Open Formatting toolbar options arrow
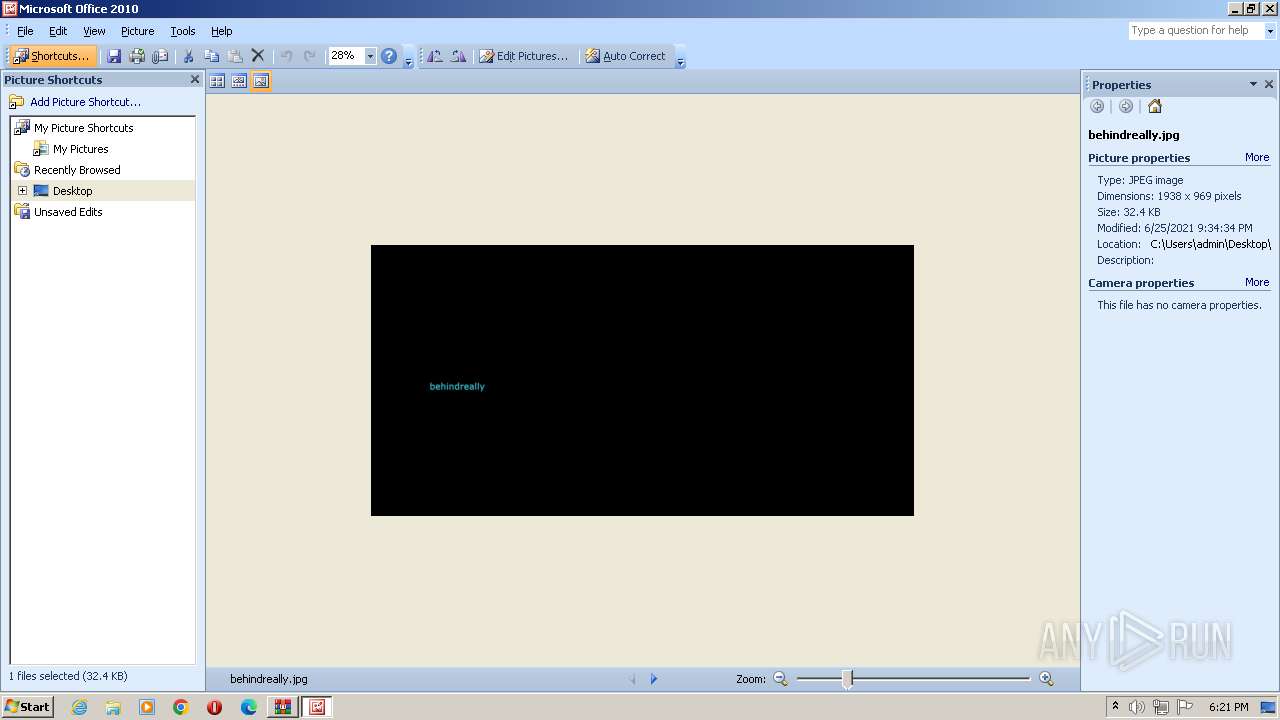 click(680, 57)
